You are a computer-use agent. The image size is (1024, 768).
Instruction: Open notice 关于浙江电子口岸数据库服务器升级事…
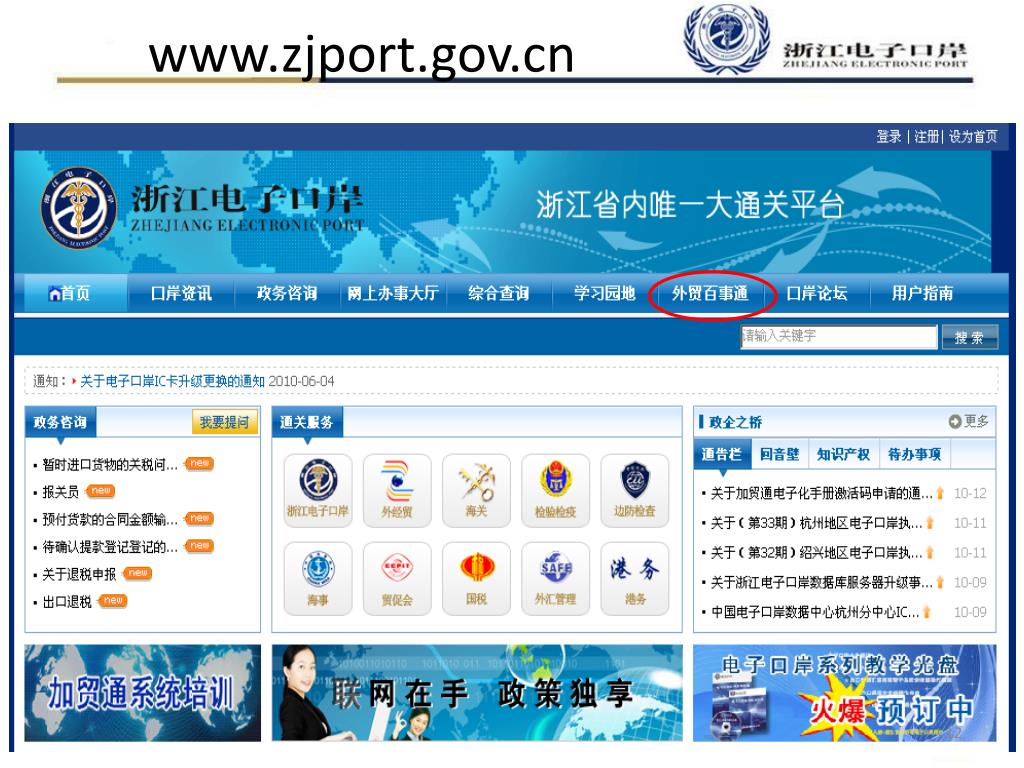(822, 583)
